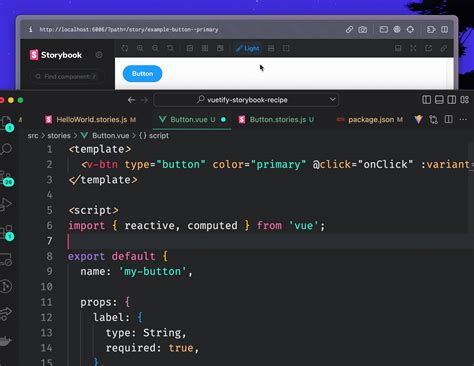The height and width of the screenshot is (366, 474).
Task: Open Extensions view in activity bar
Action: 6,232
